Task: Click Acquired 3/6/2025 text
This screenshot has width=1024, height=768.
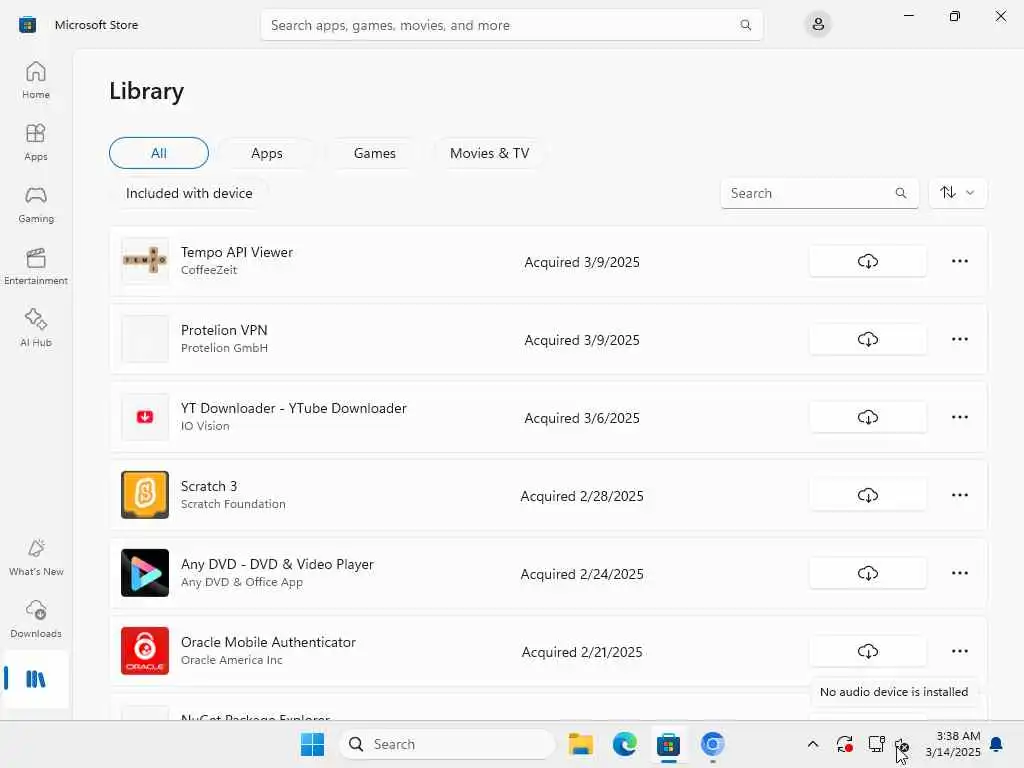Action: pos(582,418)
